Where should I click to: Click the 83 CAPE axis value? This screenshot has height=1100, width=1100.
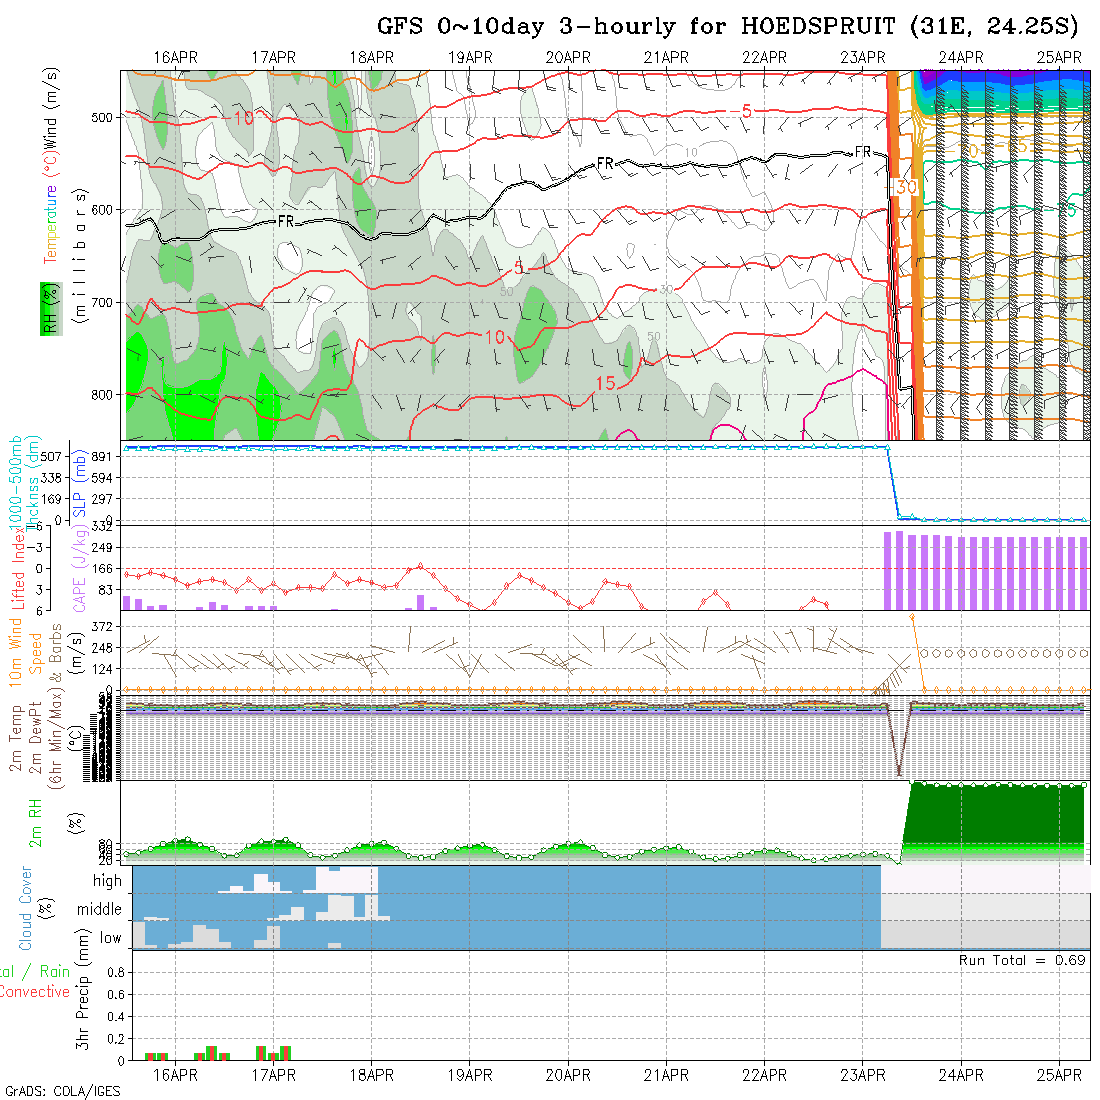click(105, 590)
